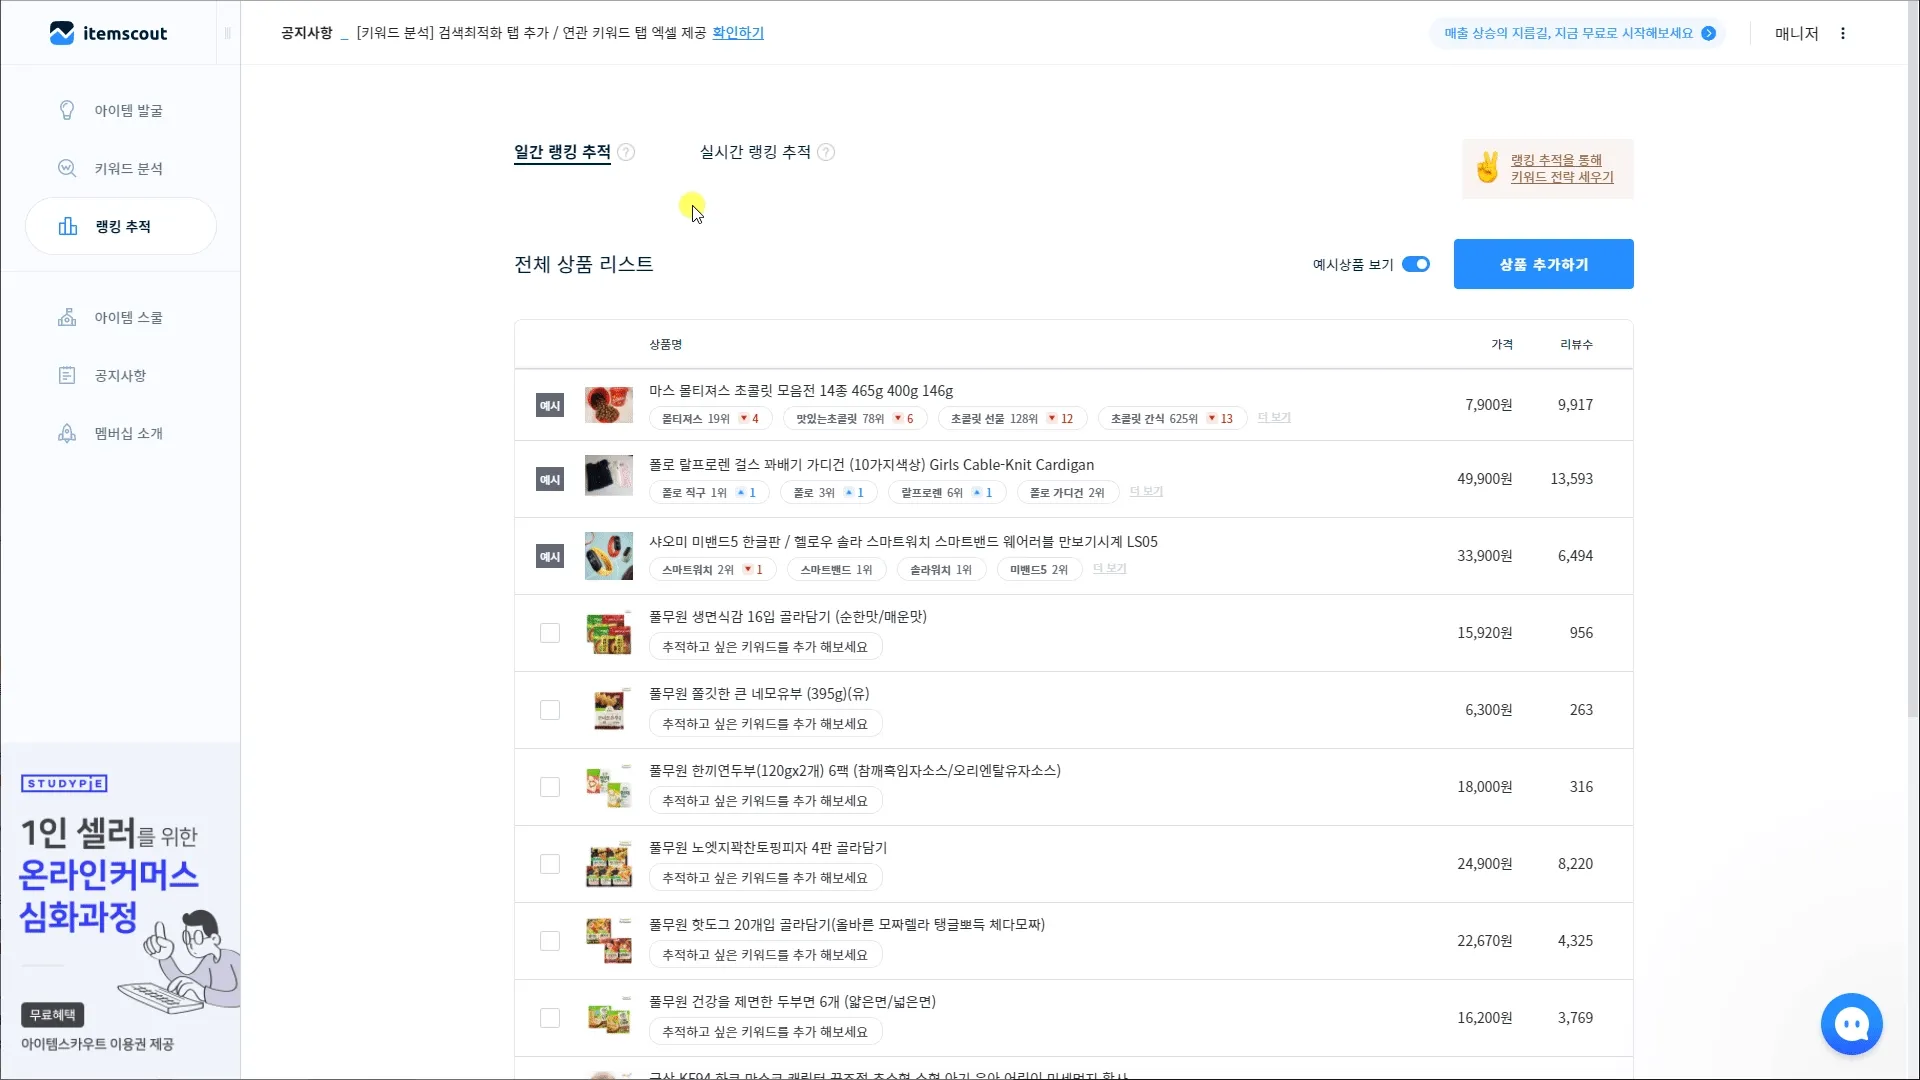The width and height of the screenshot is (1920, 1080).
Task: Click help icon next to 일간 랭킹 추적
Action: coord(626,152)
